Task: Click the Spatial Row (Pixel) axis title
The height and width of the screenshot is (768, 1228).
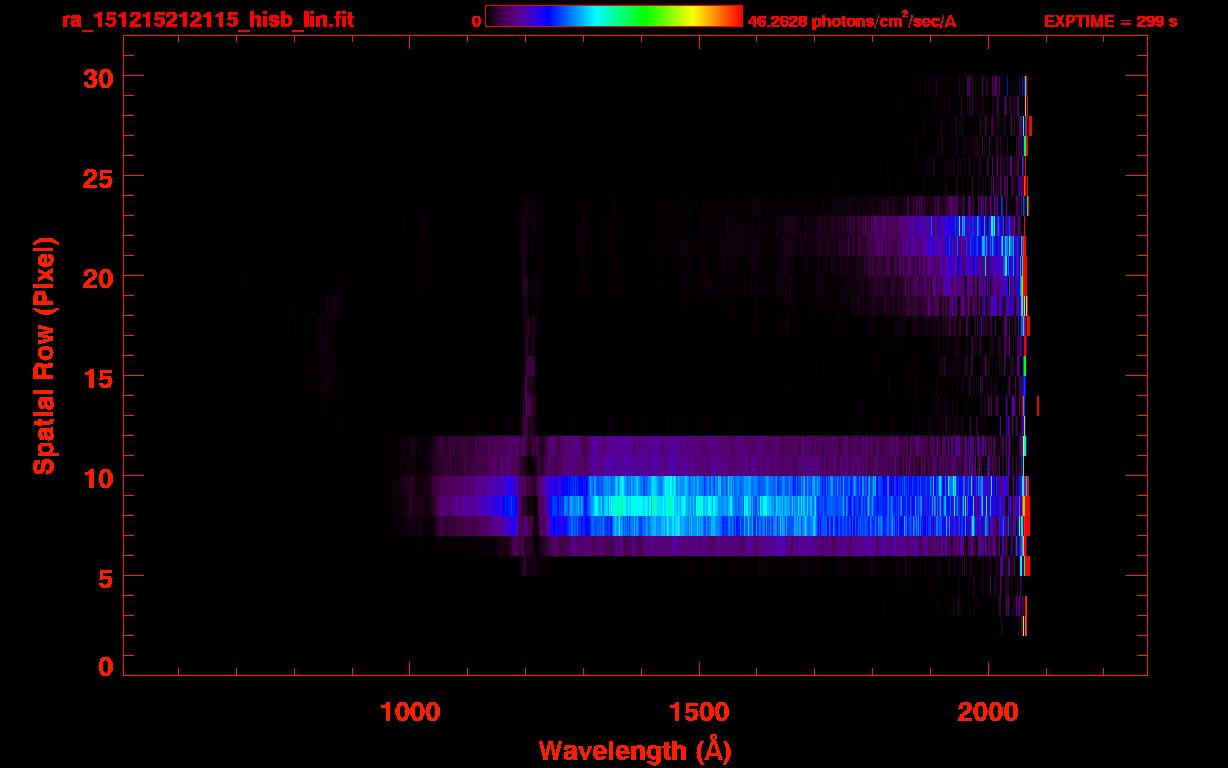Action: (44, 355)
